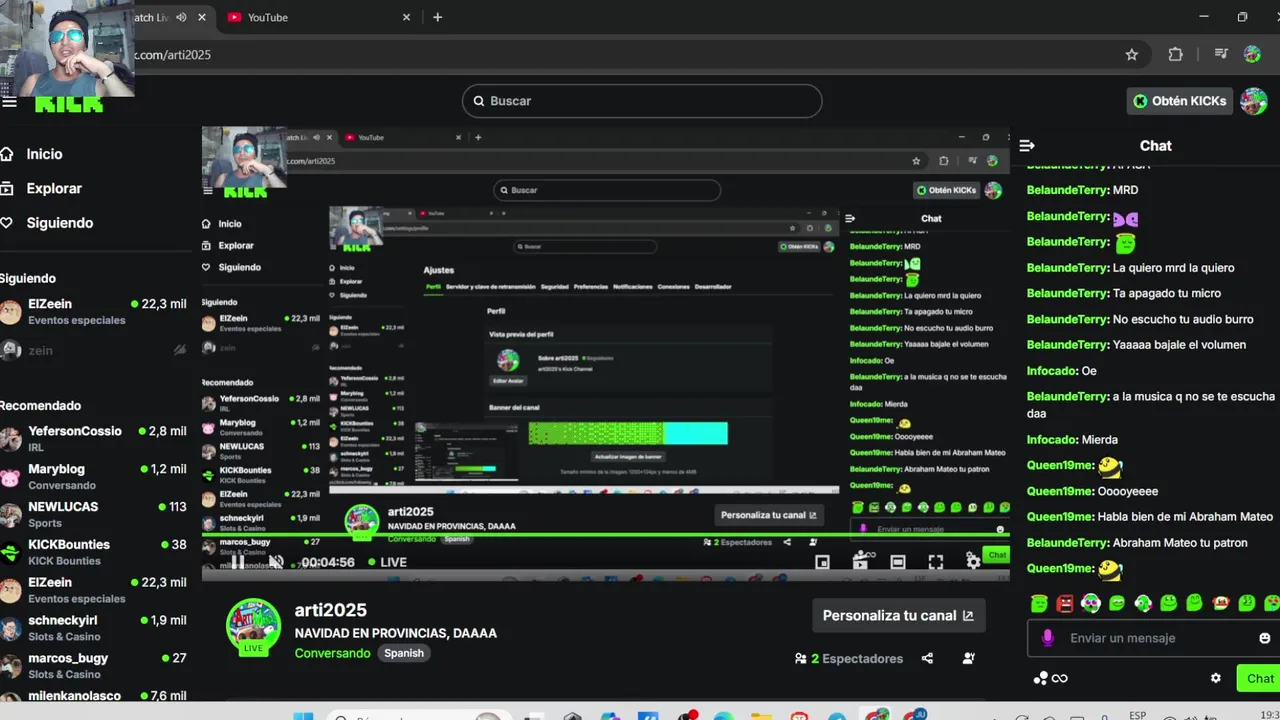Open schneckyirl recommended channel

(x=94, y=628)
